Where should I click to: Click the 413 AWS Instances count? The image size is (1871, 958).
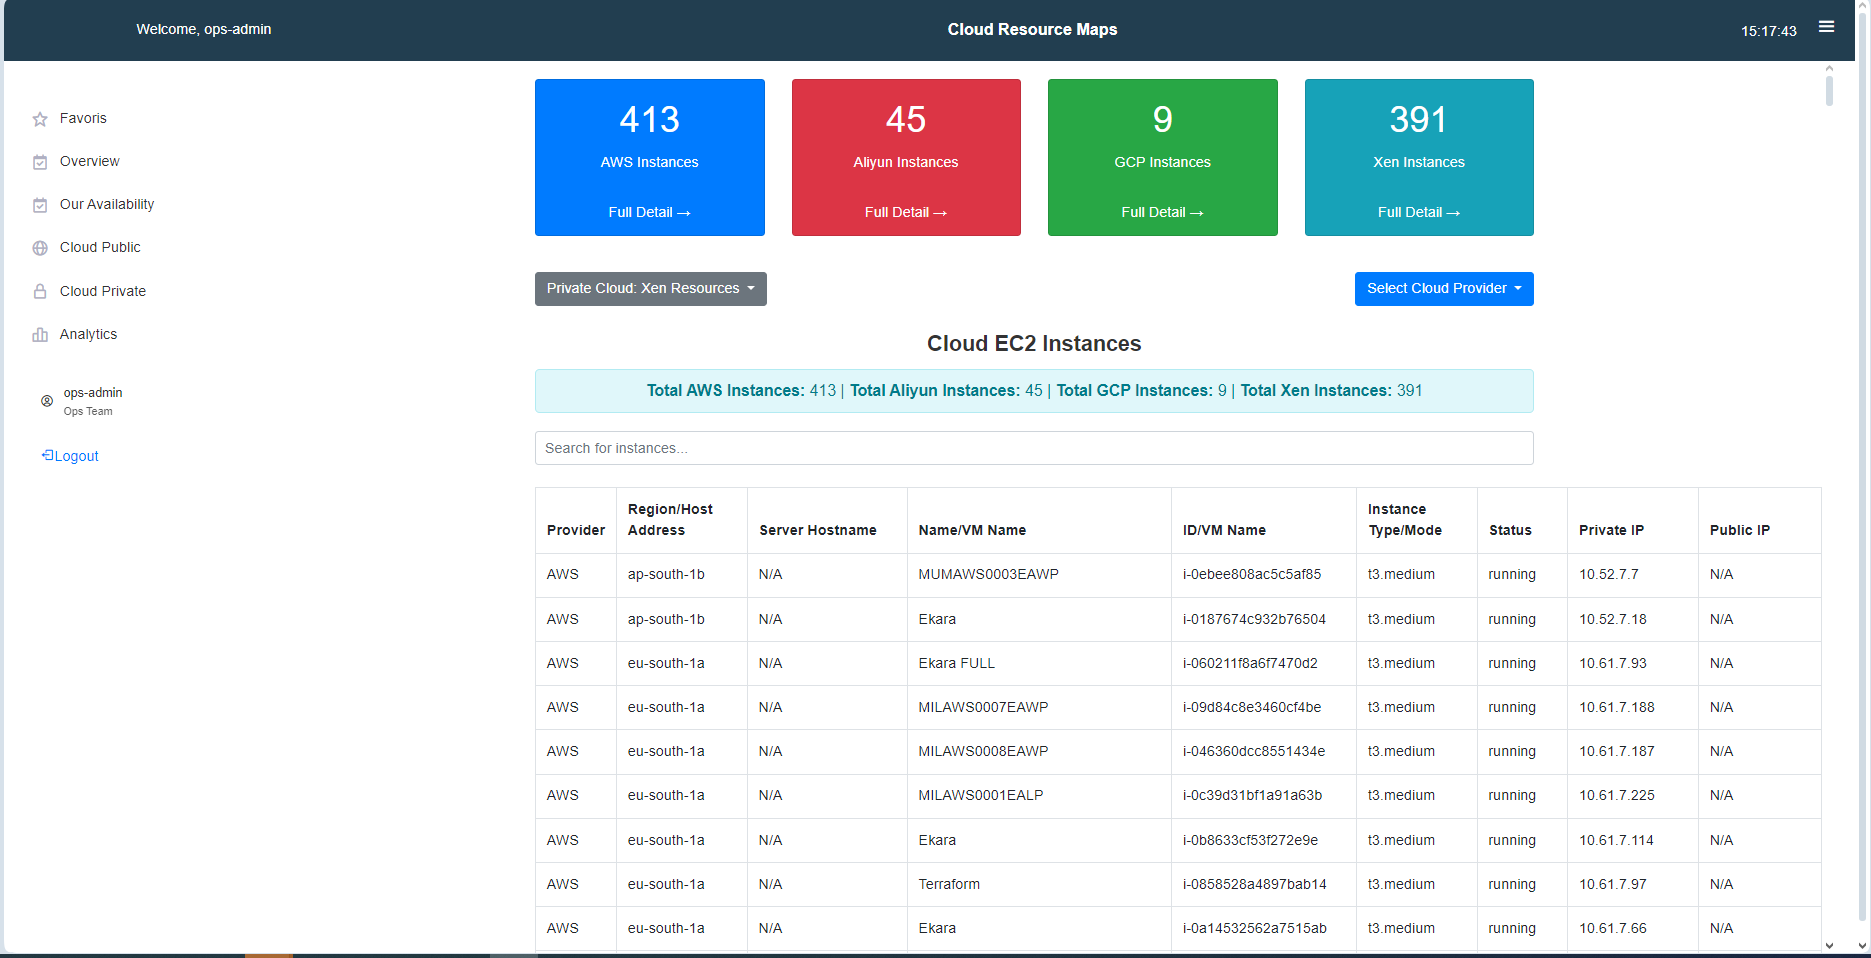click(650, 120)
